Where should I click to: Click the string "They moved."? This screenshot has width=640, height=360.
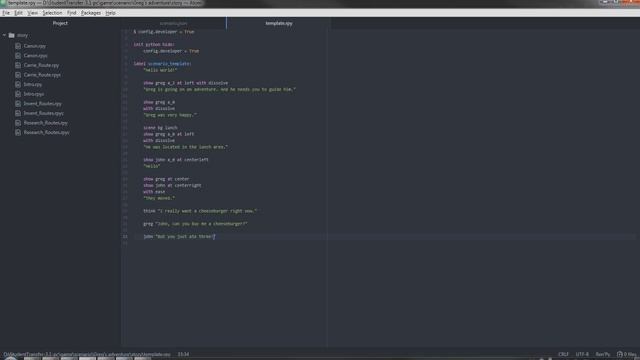click(x=159, y=198)
